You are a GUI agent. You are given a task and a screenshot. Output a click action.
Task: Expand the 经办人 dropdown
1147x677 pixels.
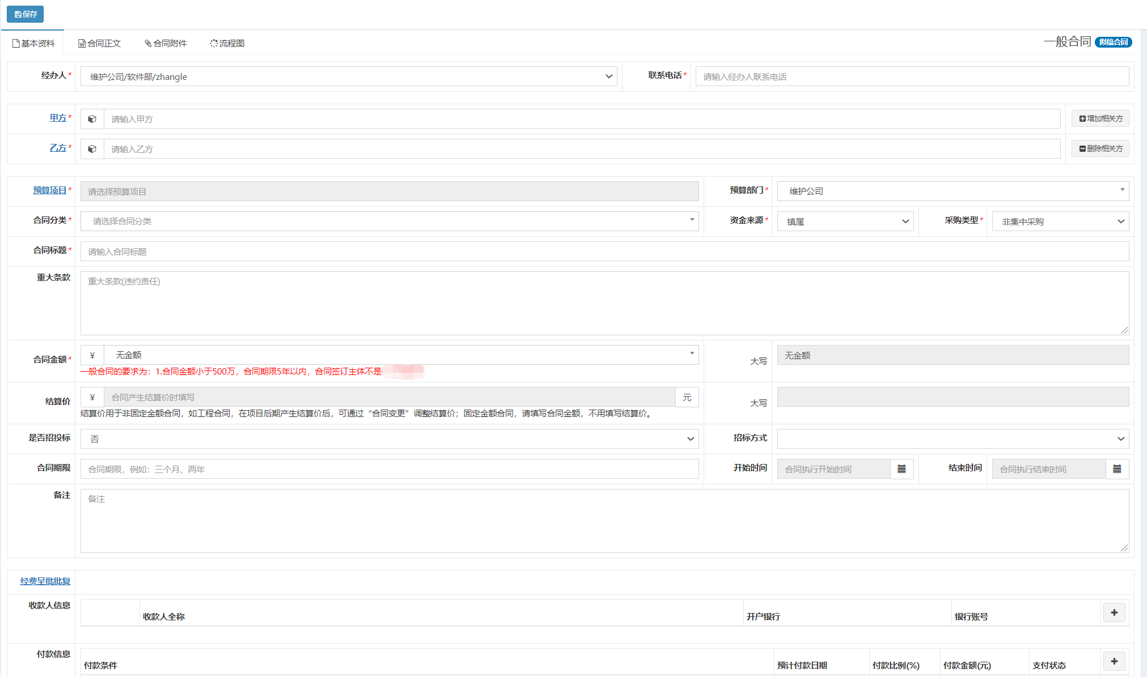tap(348, 77)
